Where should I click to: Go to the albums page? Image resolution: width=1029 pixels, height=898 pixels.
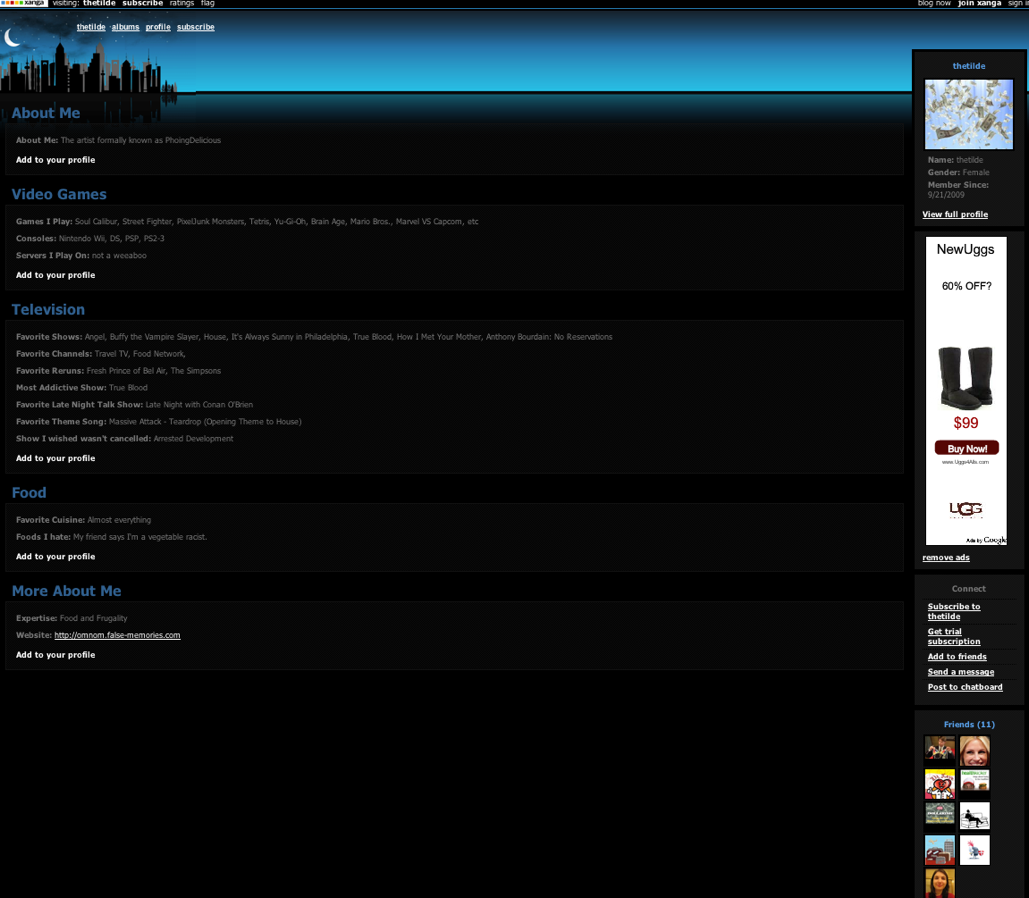(125, 27)
